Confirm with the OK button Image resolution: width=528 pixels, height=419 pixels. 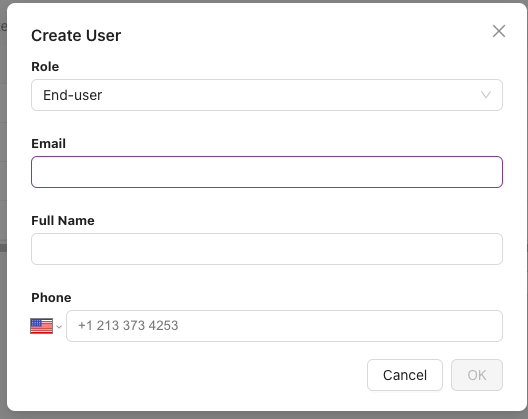[477, 375]
